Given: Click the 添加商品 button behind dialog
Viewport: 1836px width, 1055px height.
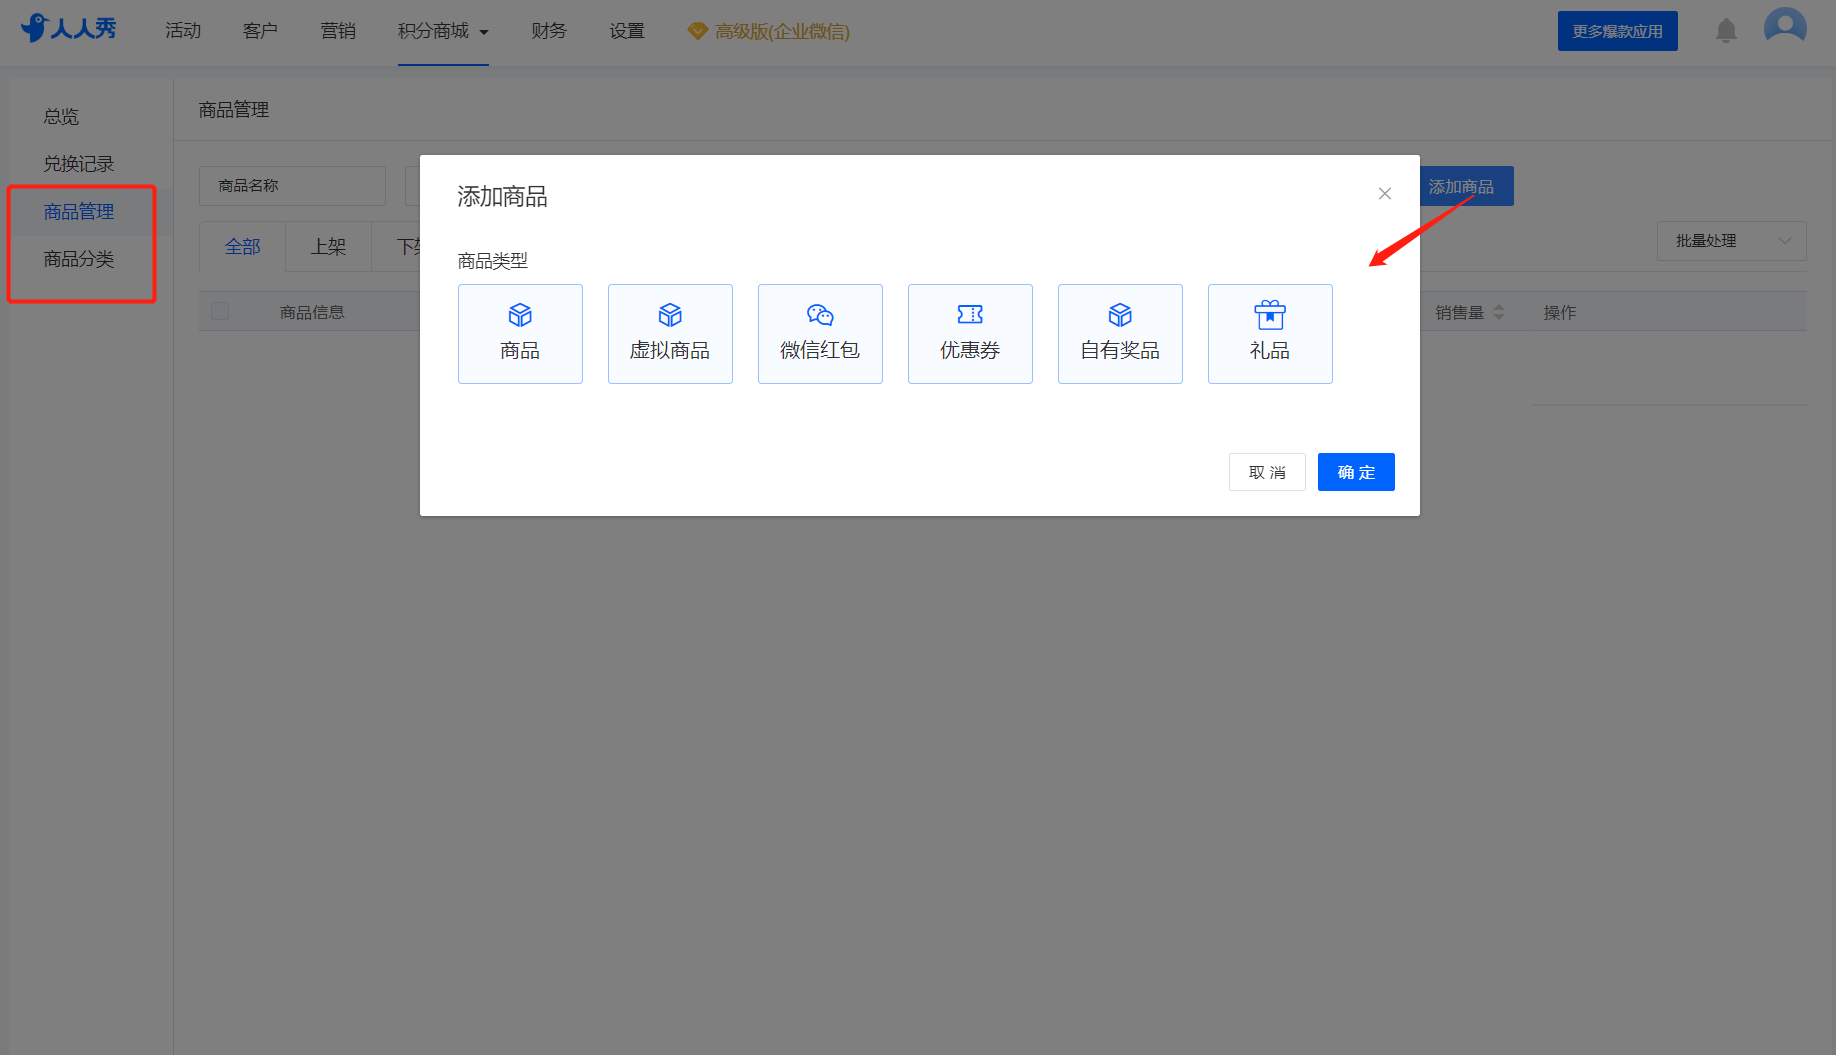Looking at the screenshot, I should [1466, 186].
